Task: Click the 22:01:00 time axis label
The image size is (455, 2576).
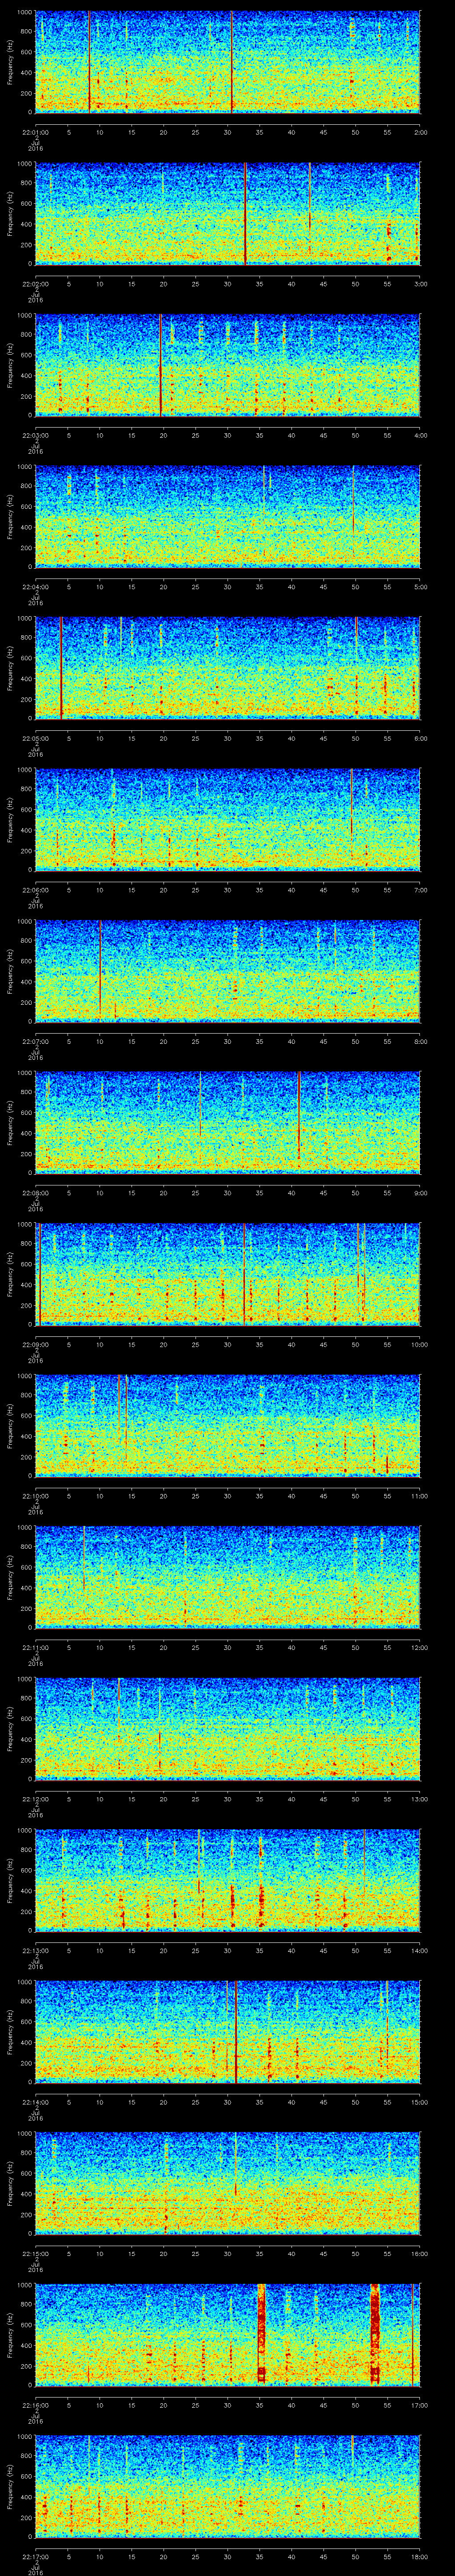Action: 35,132
